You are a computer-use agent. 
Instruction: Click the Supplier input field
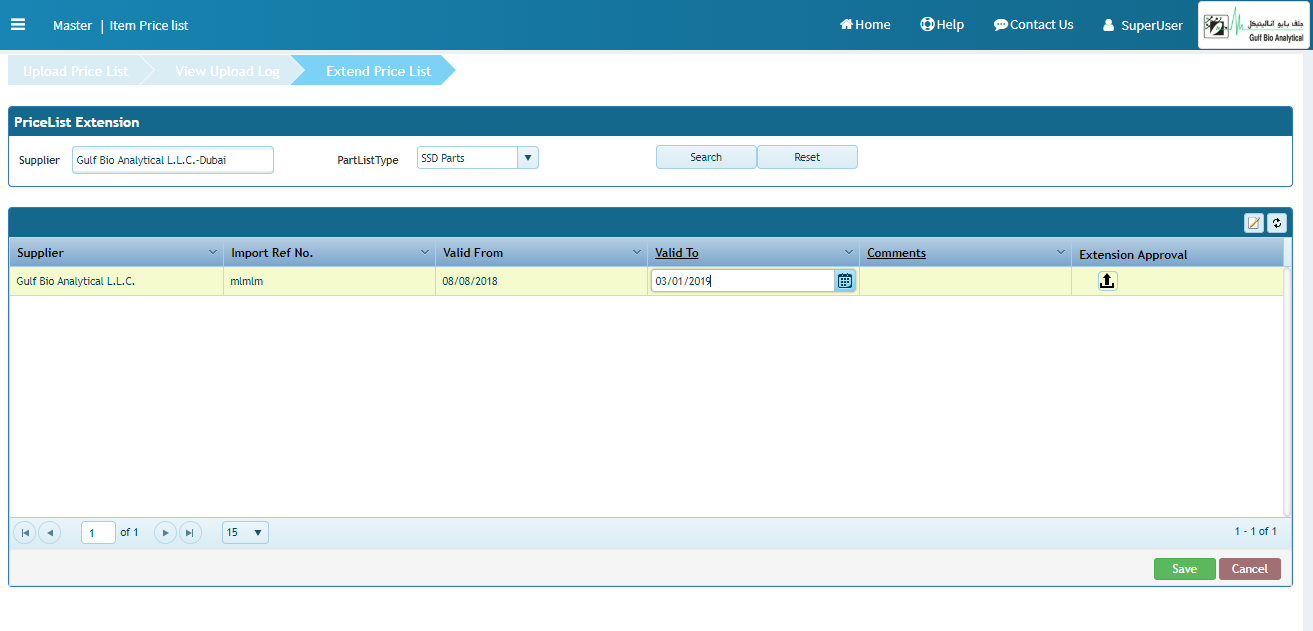click(173, 160)
